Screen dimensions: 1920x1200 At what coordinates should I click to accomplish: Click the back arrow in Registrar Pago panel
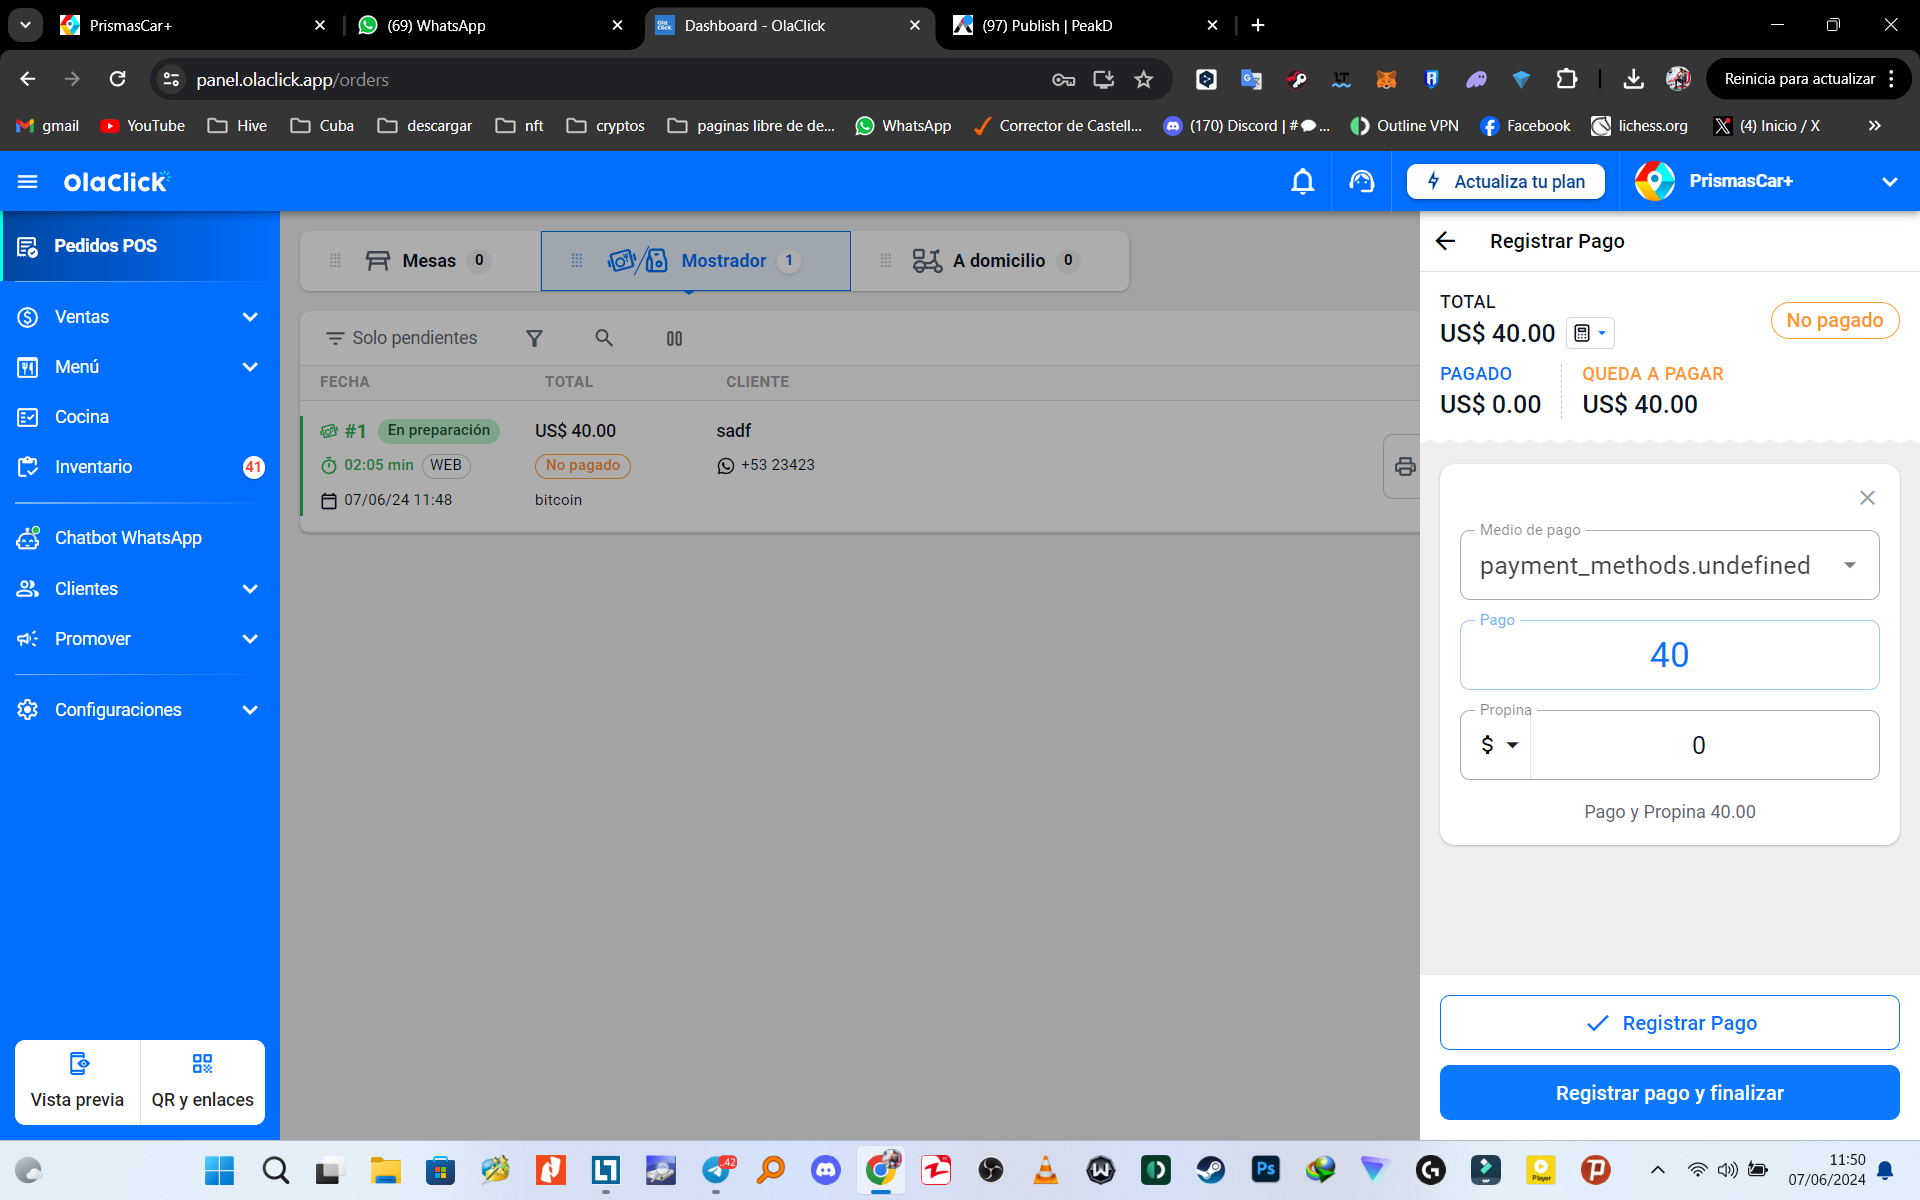click(x=1446, y=241)
